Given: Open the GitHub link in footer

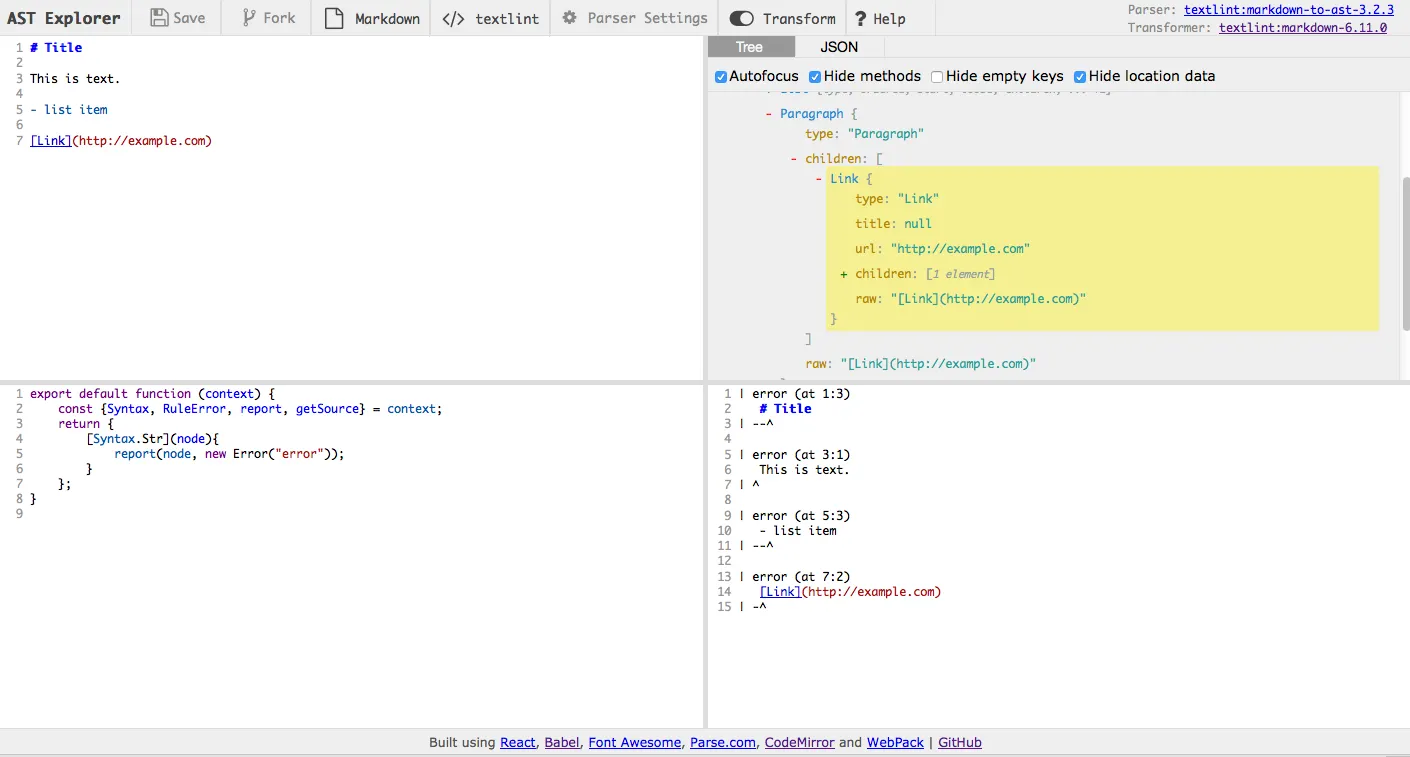Looking at the screenshot, I should click(959, 743).
